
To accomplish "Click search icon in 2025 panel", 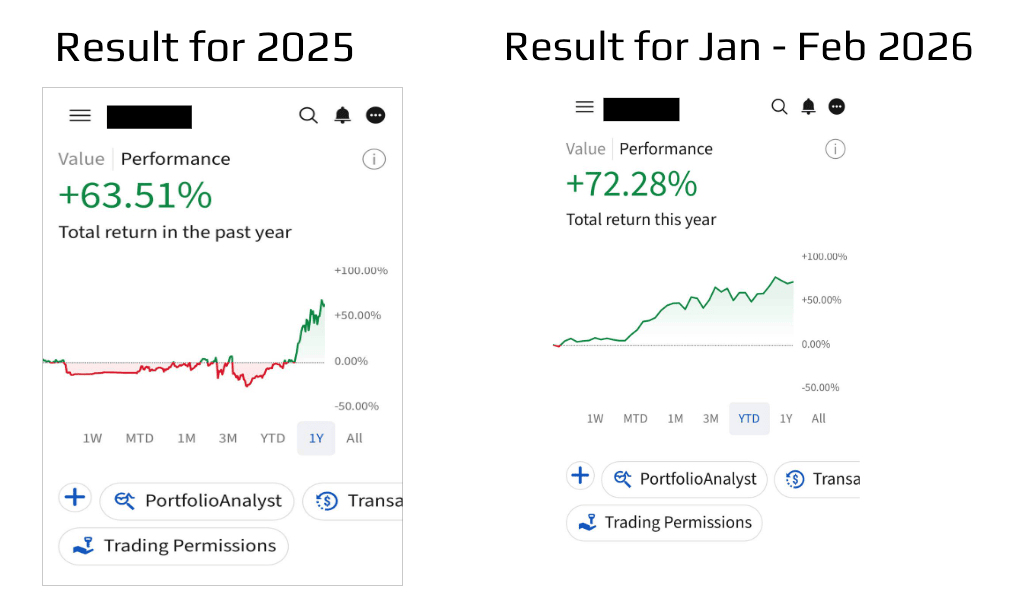I will click(308, 116).
